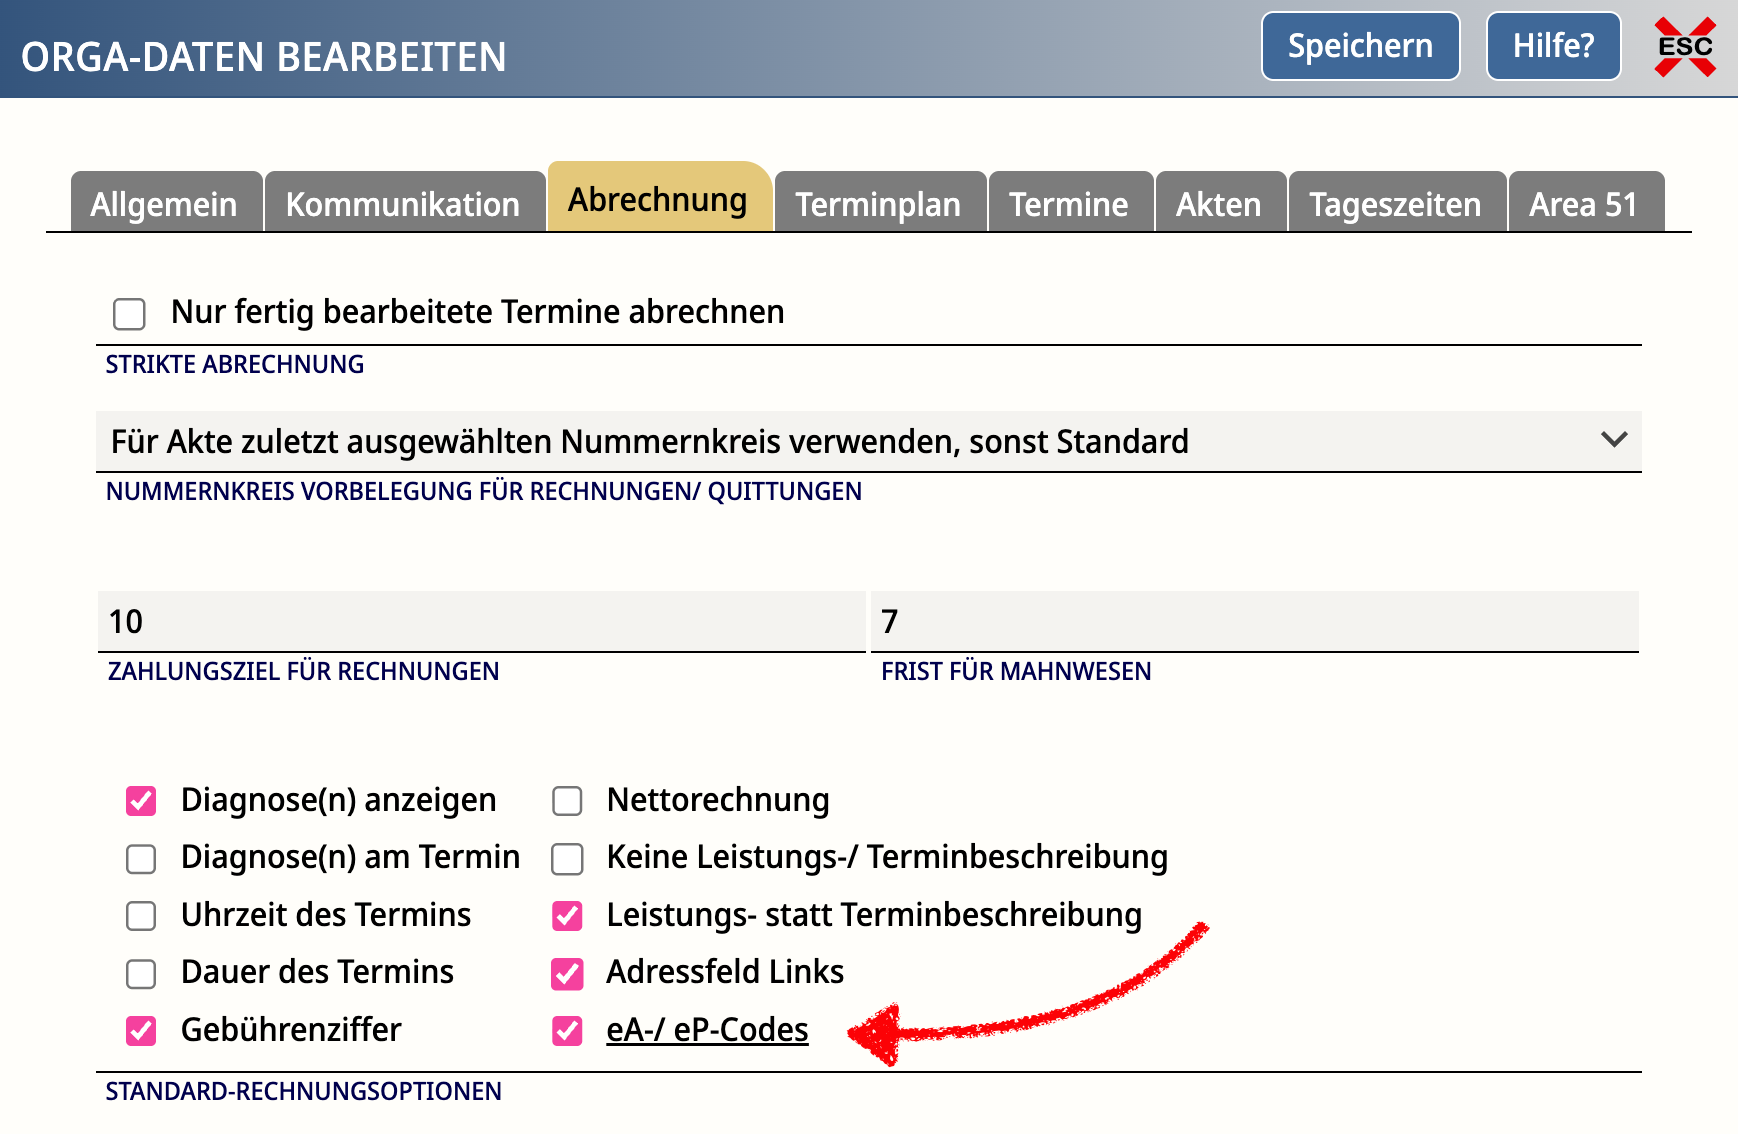Open the Area 51 tab
The height and width of the screenshot is (1134, 1738).
point(1583,204)
